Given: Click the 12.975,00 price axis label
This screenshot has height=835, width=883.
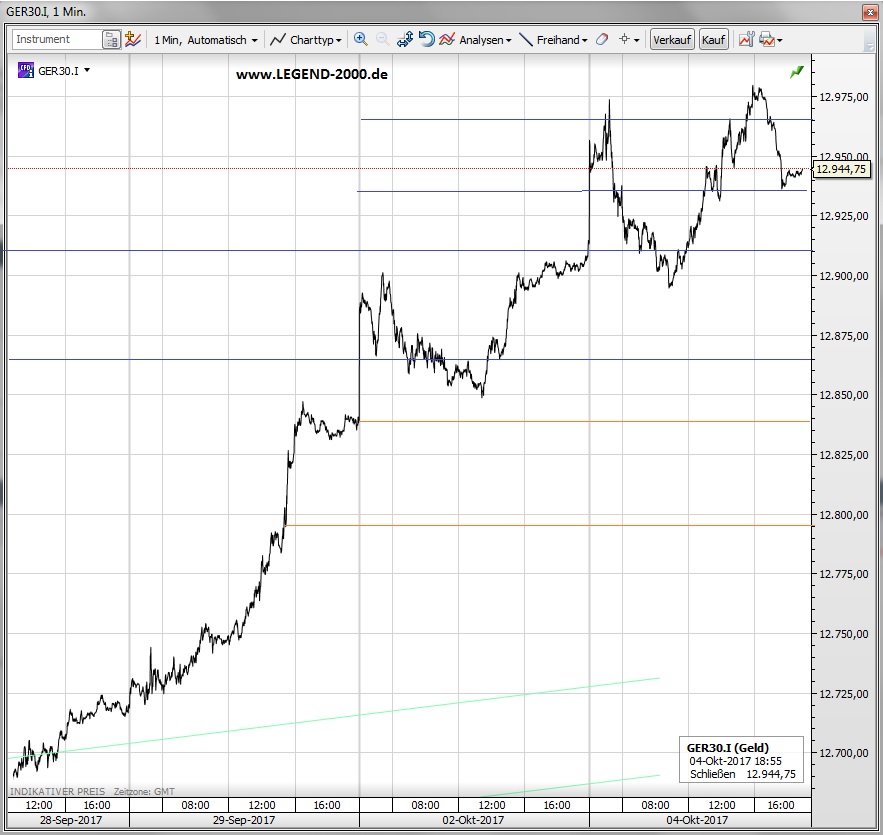Looking at the screenshot, I should 844,97.
